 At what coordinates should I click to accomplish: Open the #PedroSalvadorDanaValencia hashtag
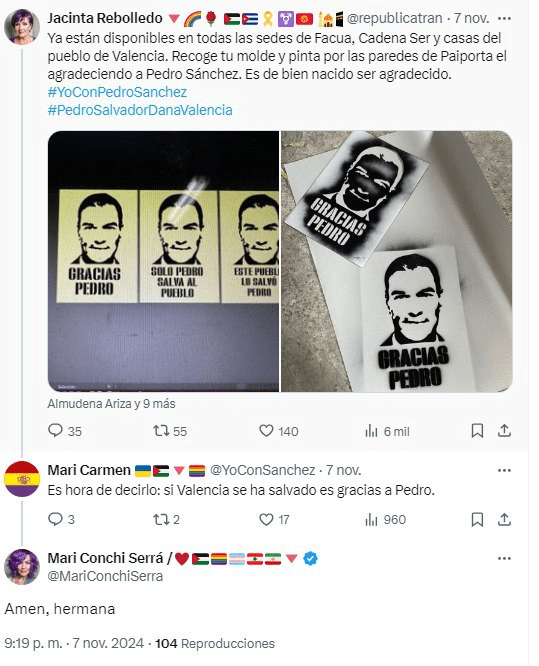[x=140, y=110]
